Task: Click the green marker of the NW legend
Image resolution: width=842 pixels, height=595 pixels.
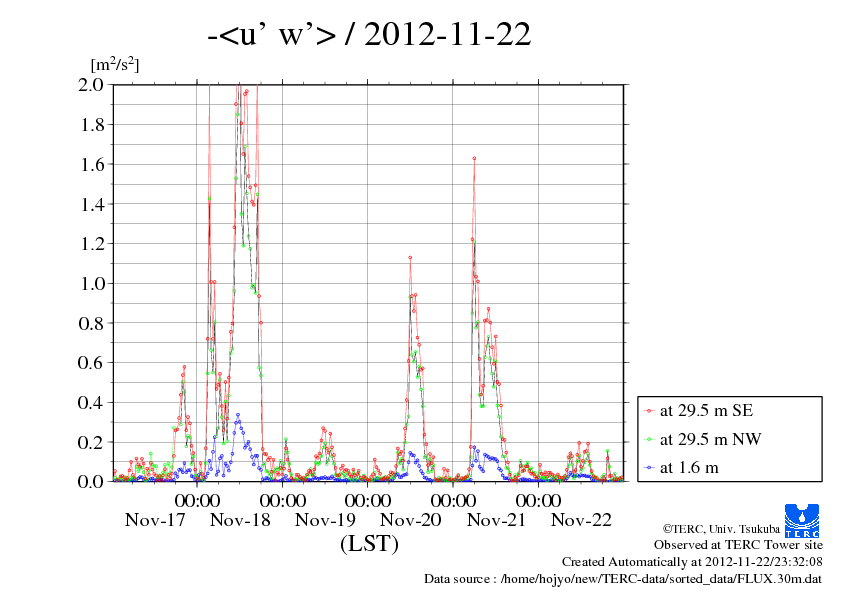Action: pos(649,439)
